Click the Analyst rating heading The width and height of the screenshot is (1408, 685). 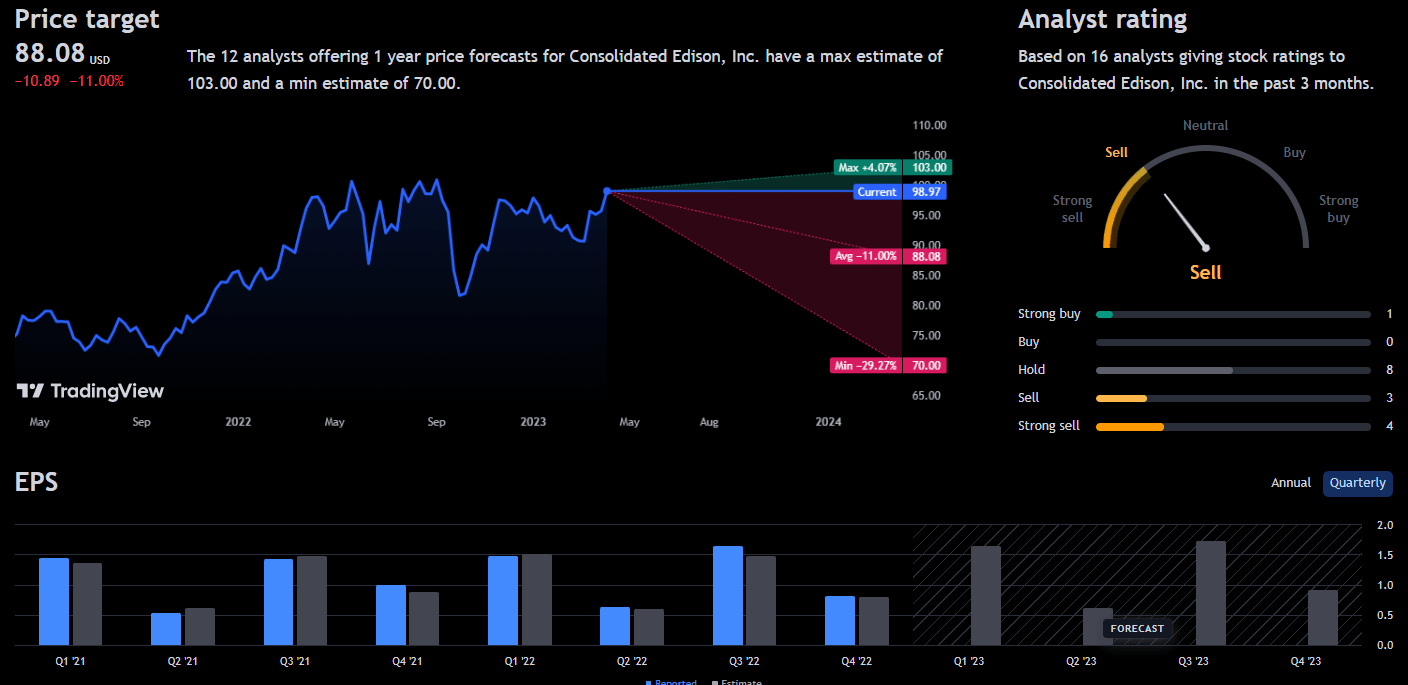[x=1102, y=18]
